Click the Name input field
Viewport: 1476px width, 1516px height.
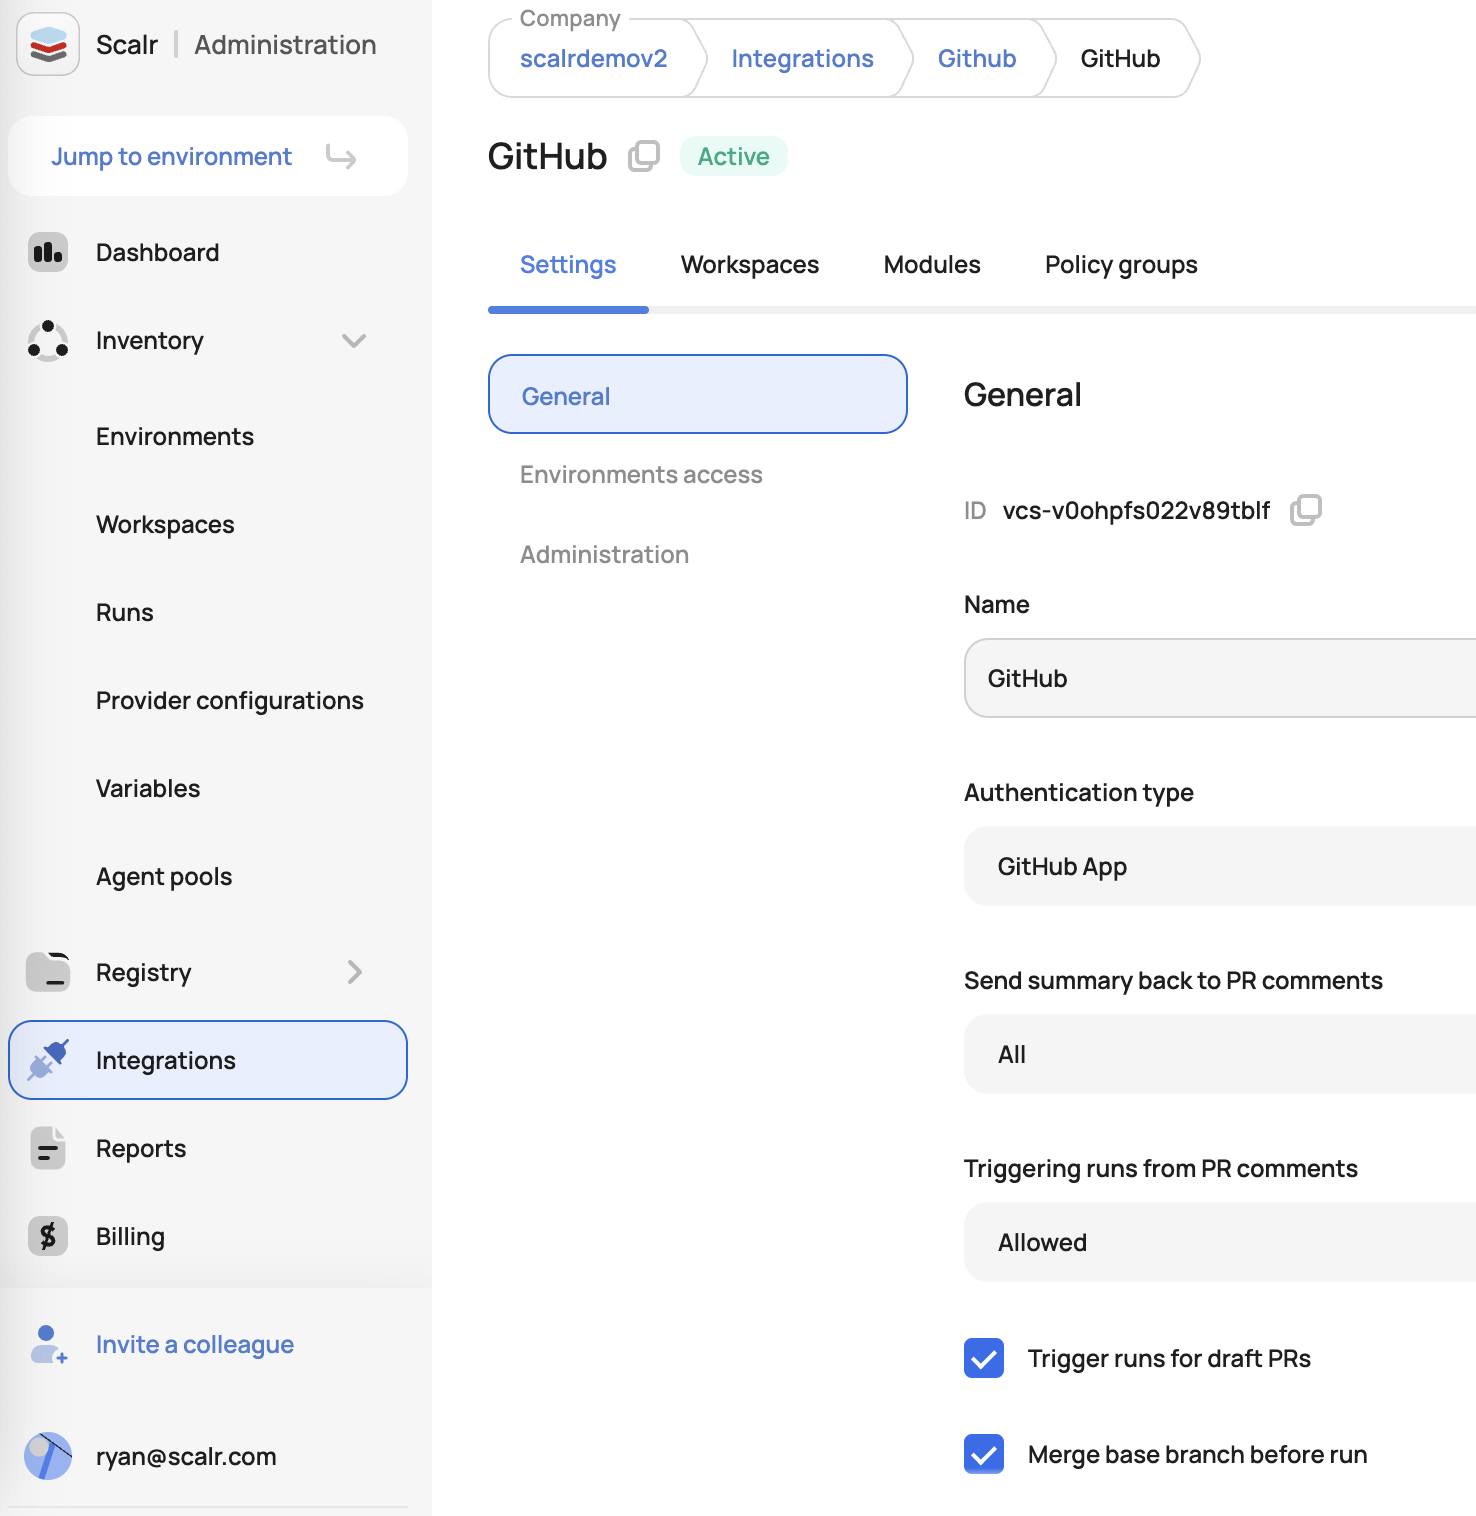tap(1220, 678)
